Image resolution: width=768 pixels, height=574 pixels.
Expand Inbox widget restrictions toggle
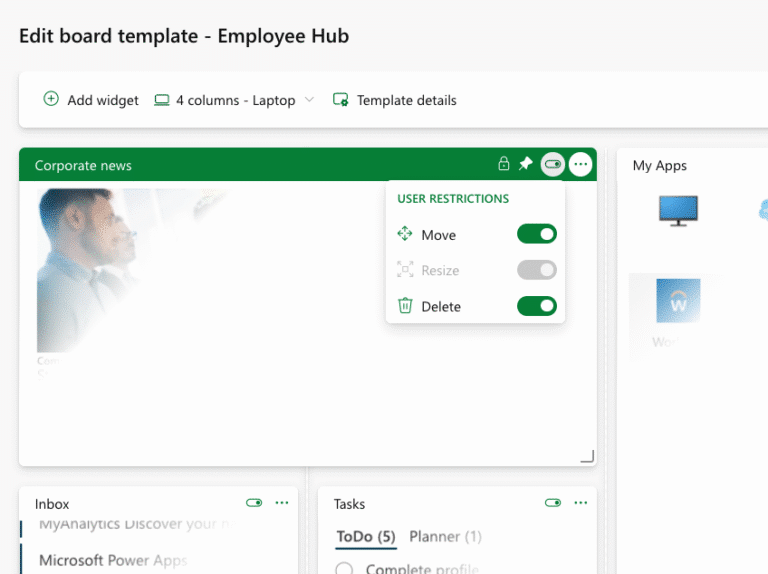click(x=254, y=503)
